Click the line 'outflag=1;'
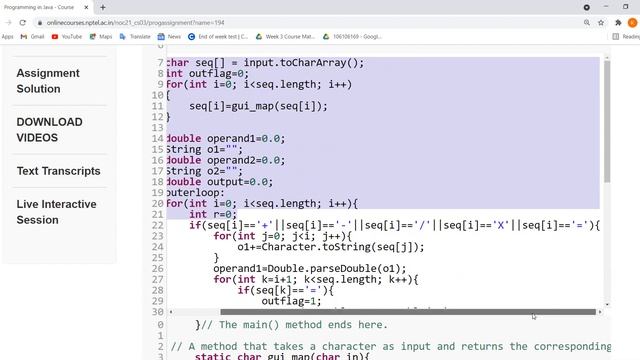This screenshot has height=360, width=640. point(291,301)
